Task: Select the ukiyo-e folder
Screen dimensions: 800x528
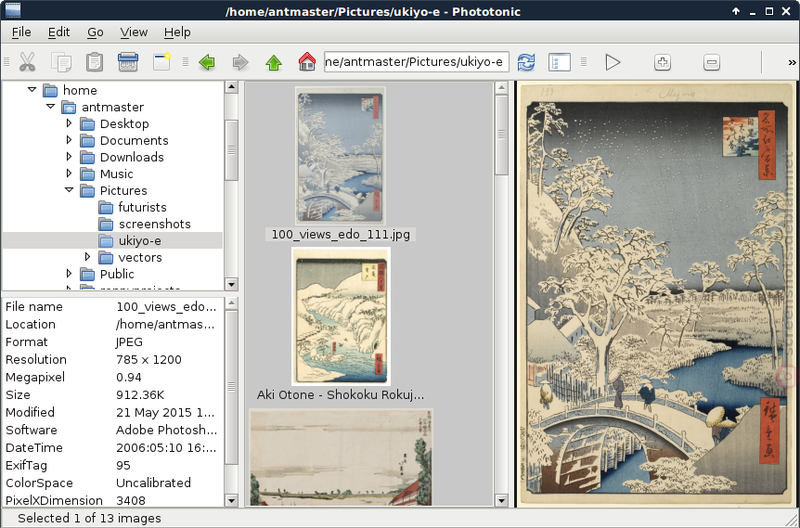Action: point(112,240)
